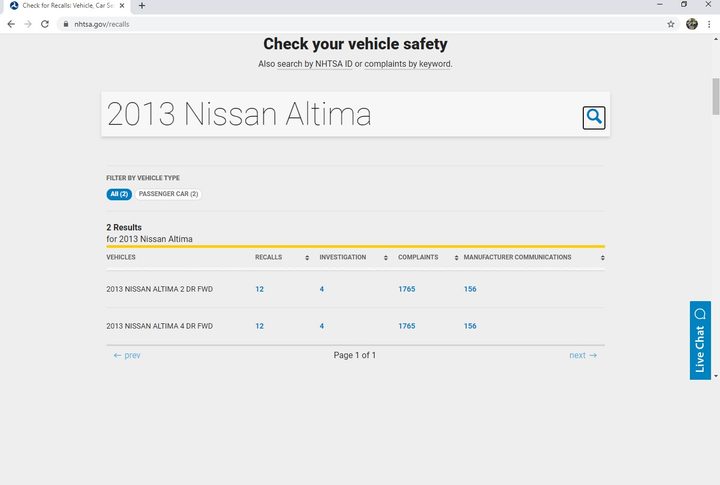Viewport: 720px width, 485px height.
Task: Click the VEHICLES column header
Action: coord(121,257)
